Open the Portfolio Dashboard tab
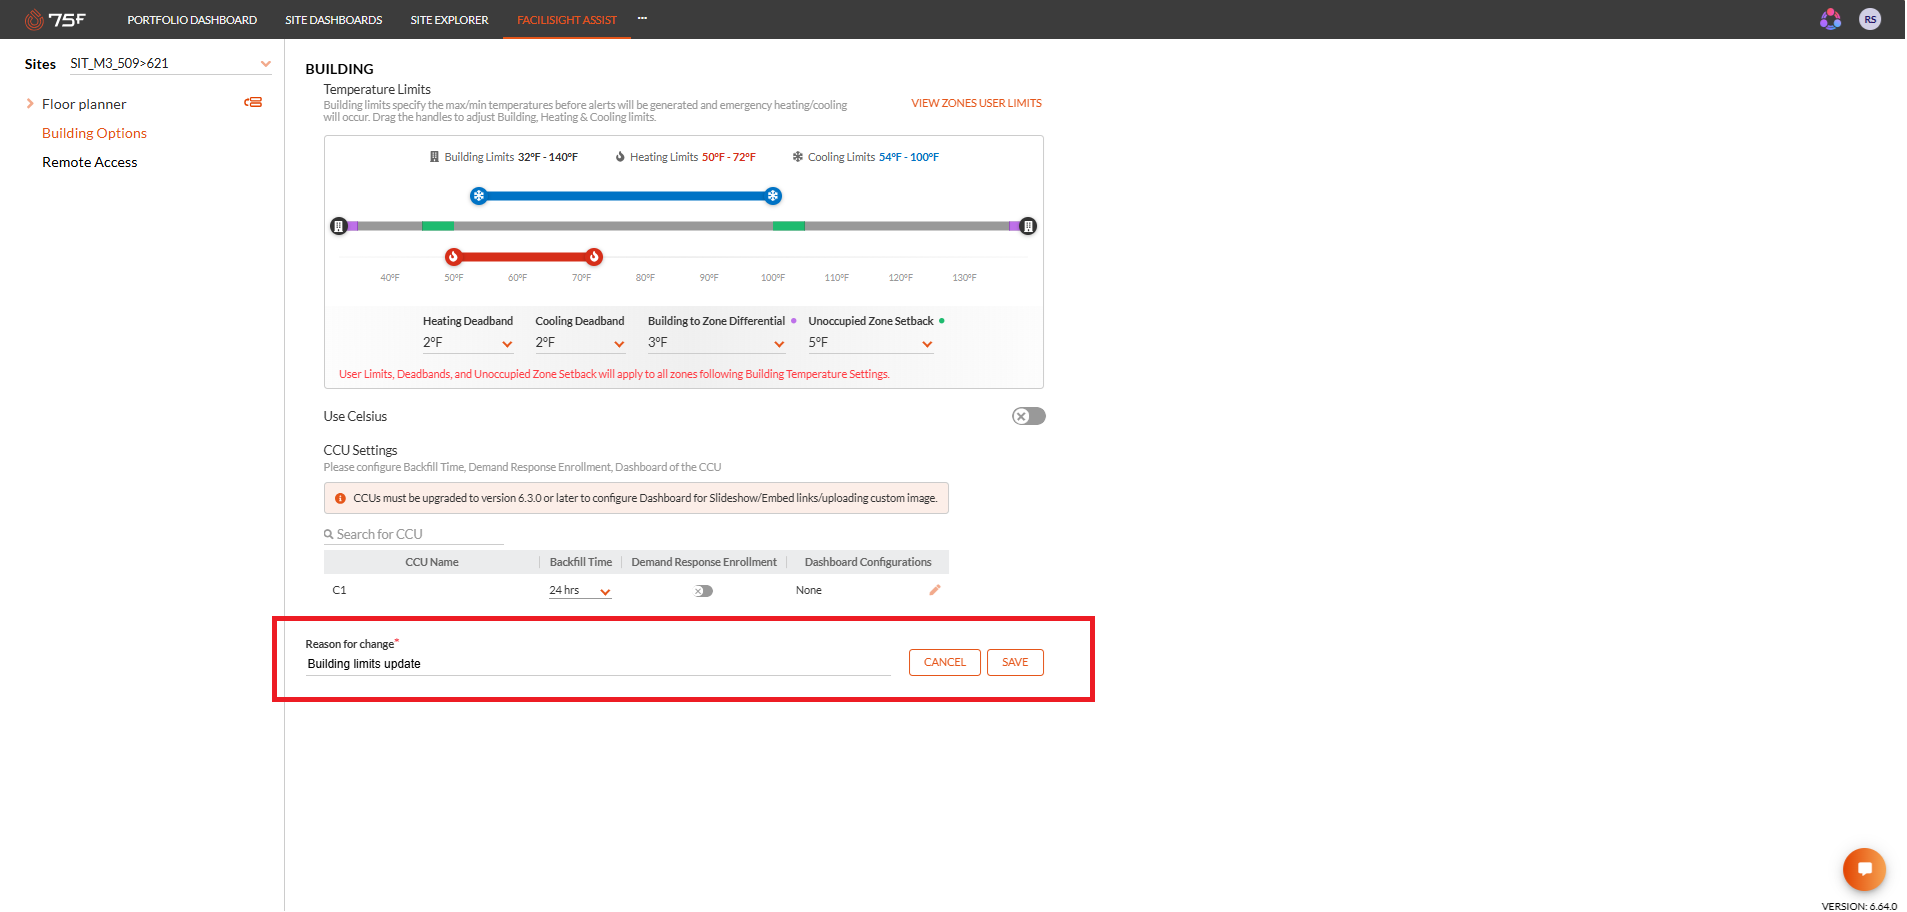 192,20
